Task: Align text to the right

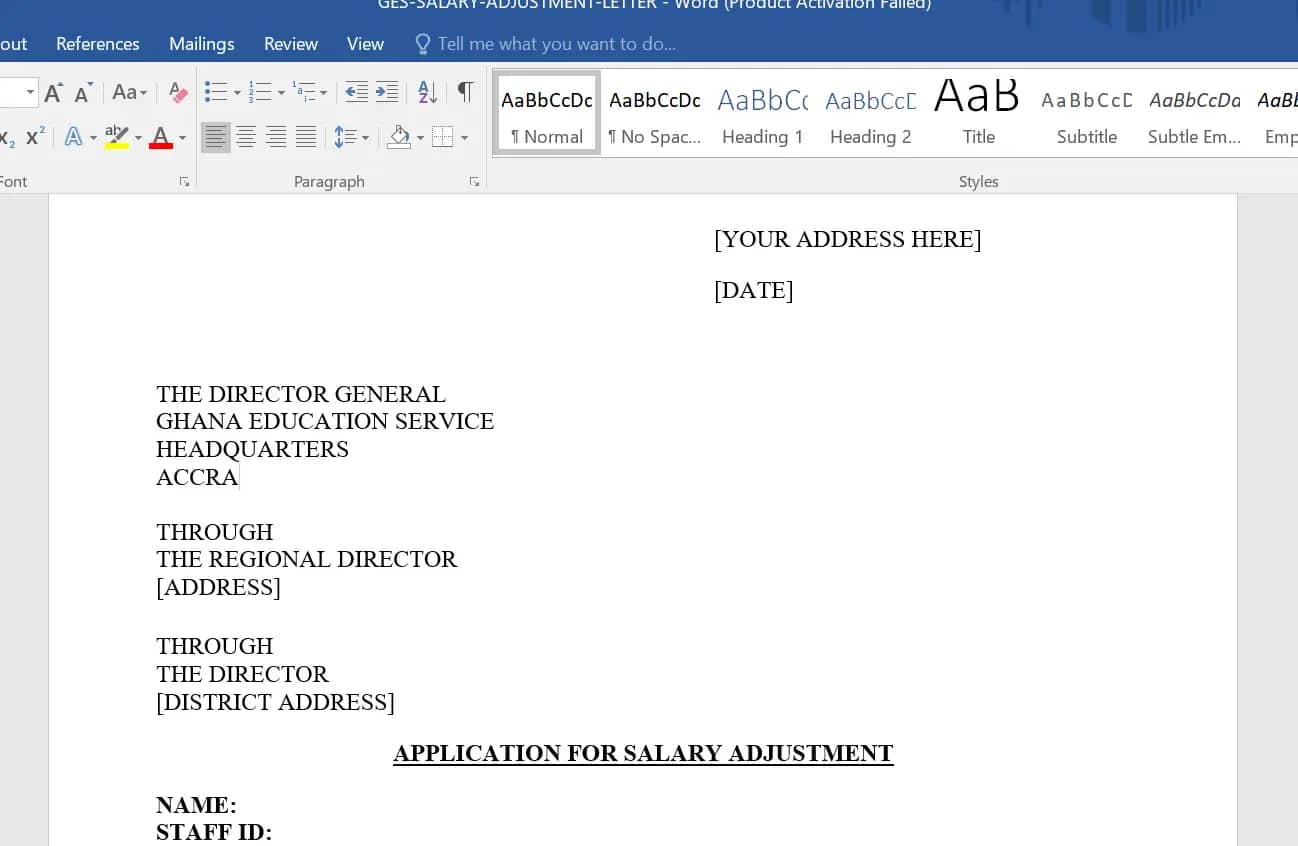Action: [276, 137]
